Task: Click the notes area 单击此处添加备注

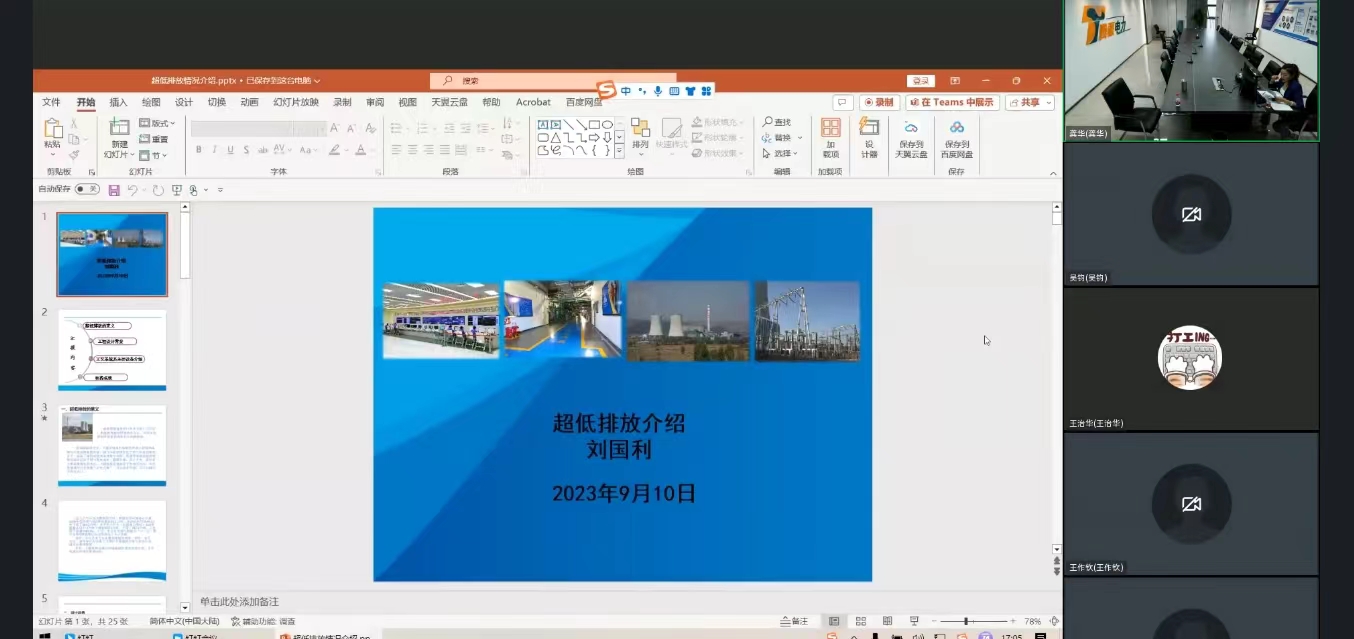Action: (239, 601)
